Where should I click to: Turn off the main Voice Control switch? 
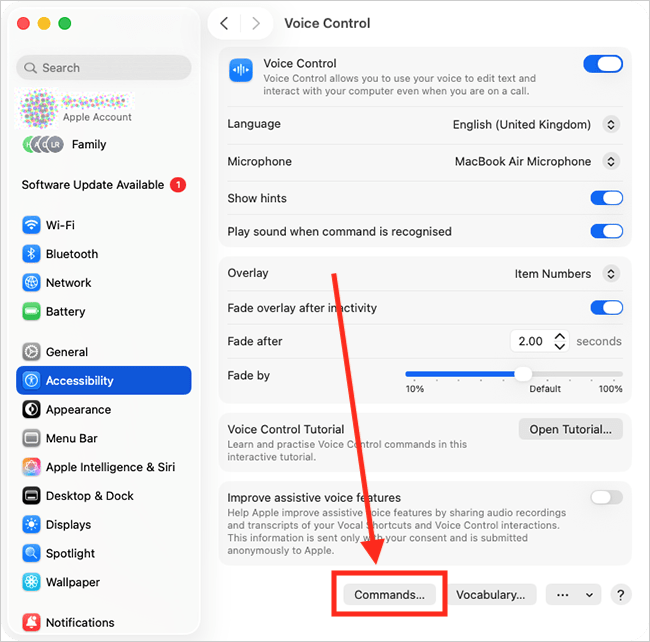tap(603, 64)
